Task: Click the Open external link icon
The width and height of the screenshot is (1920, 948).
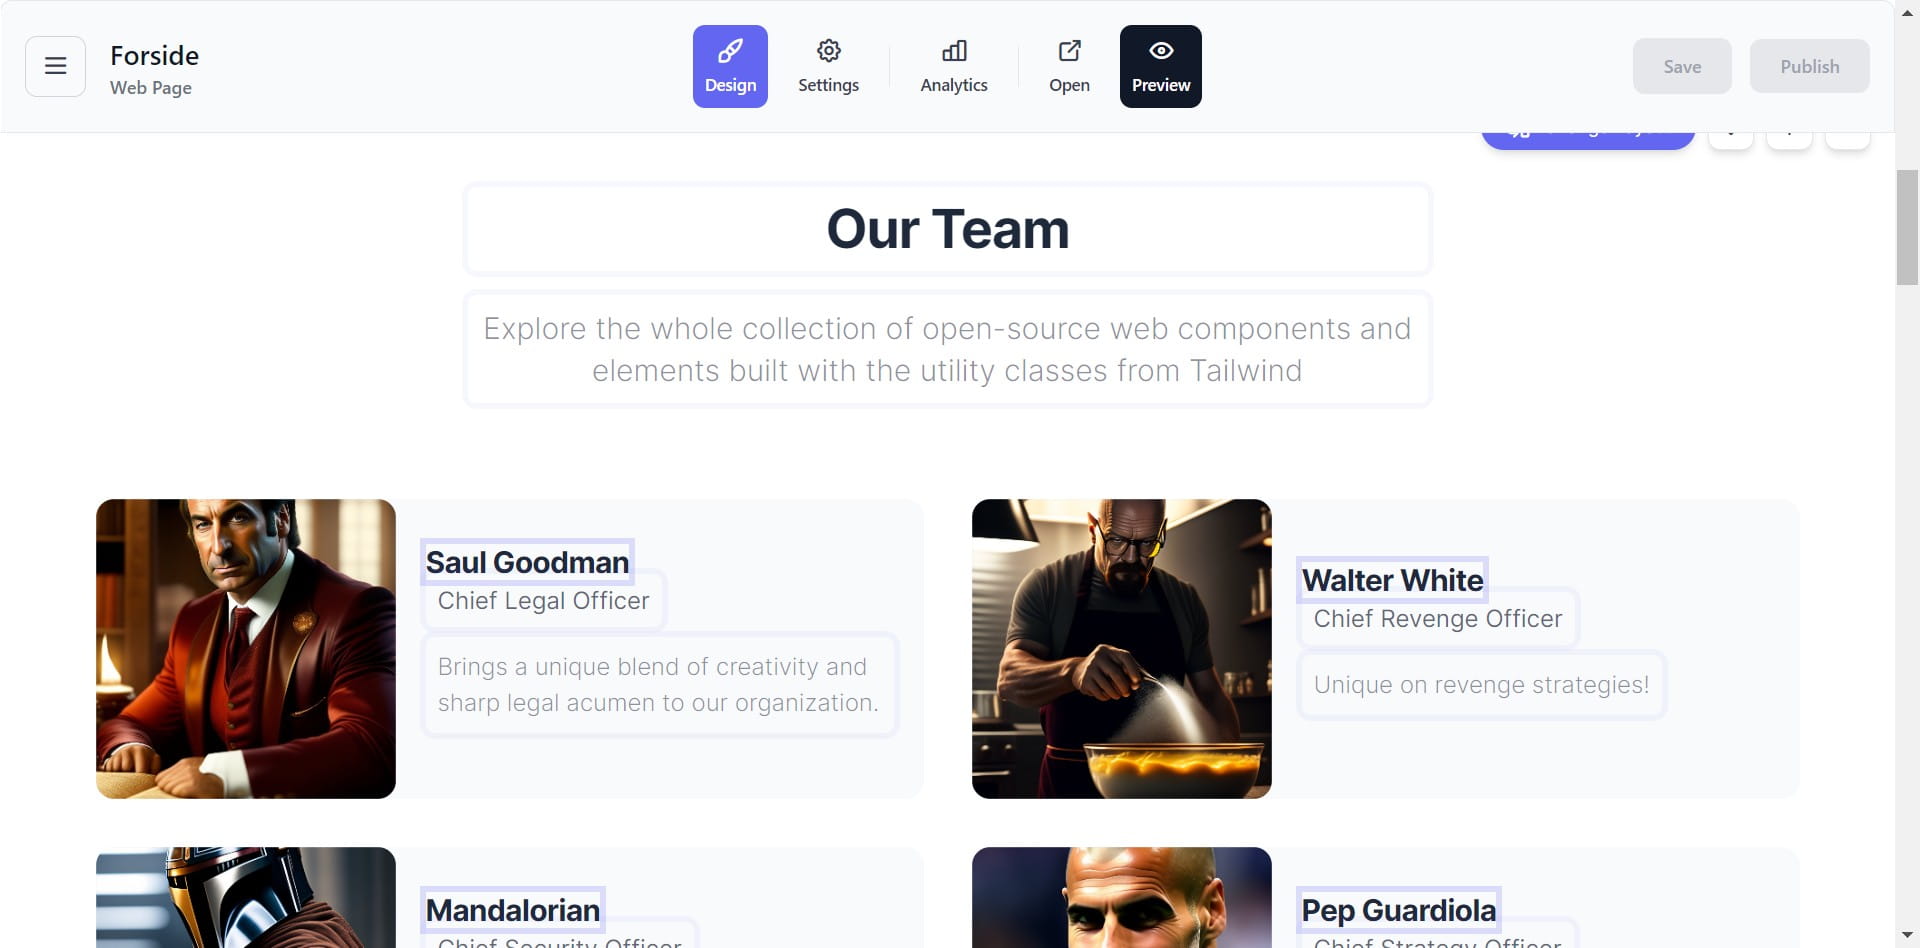Action: 1069,66
